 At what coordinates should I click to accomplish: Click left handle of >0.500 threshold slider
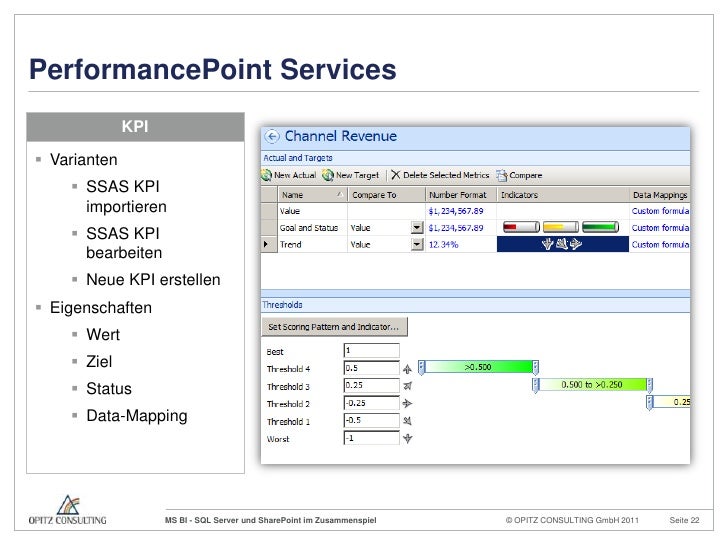[421, 367]
